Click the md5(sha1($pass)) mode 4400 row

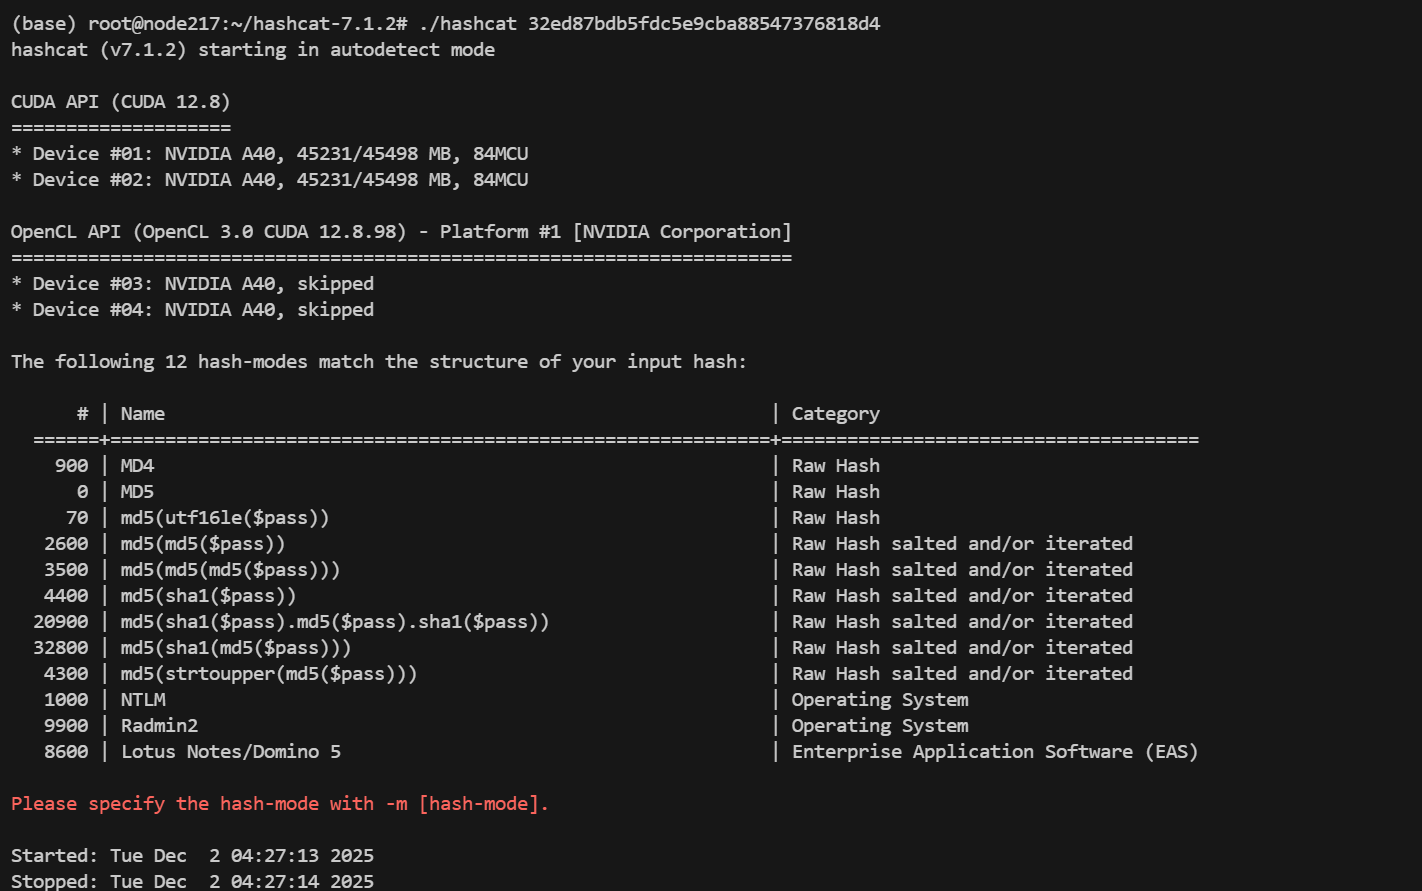click(x=208, y=596)
